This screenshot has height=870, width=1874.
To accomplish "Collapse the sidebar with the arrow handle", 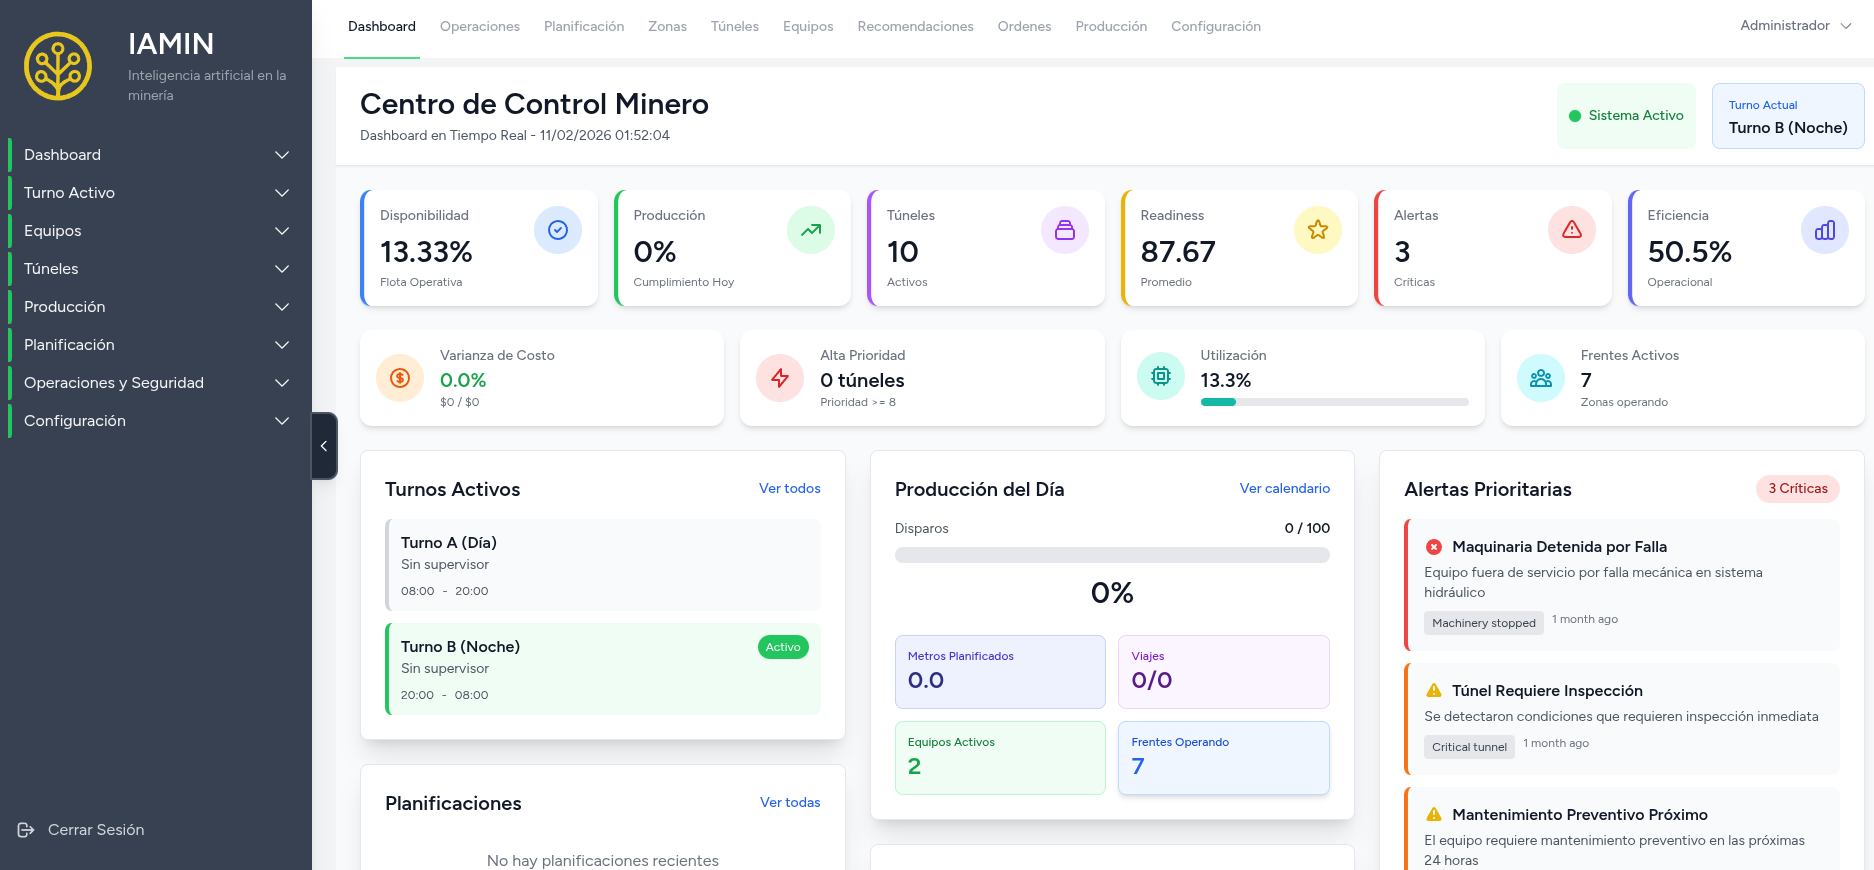I will (x=324, y=446).
